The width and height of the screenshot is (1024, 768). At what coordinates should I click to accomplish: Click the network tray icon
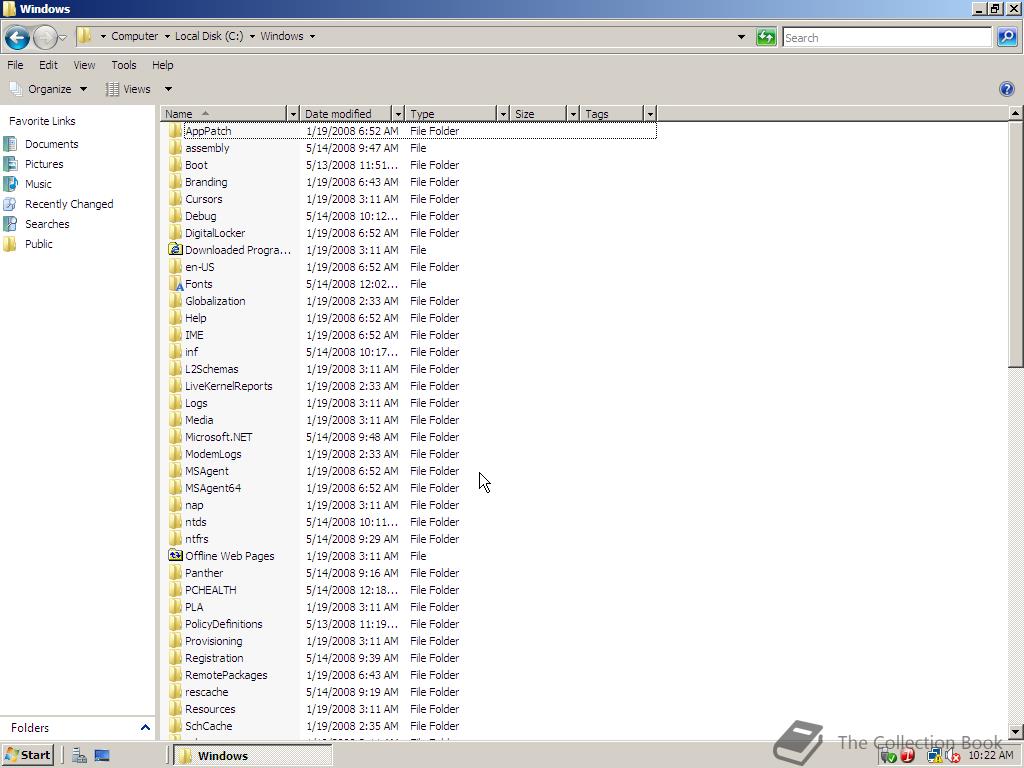coord(934,756)
